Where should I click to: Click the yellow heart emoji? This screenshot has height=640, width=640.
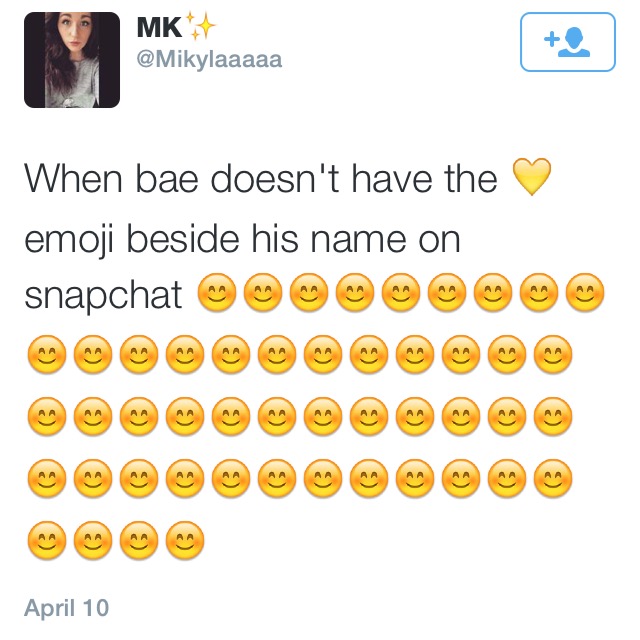(x=531, y=177)
